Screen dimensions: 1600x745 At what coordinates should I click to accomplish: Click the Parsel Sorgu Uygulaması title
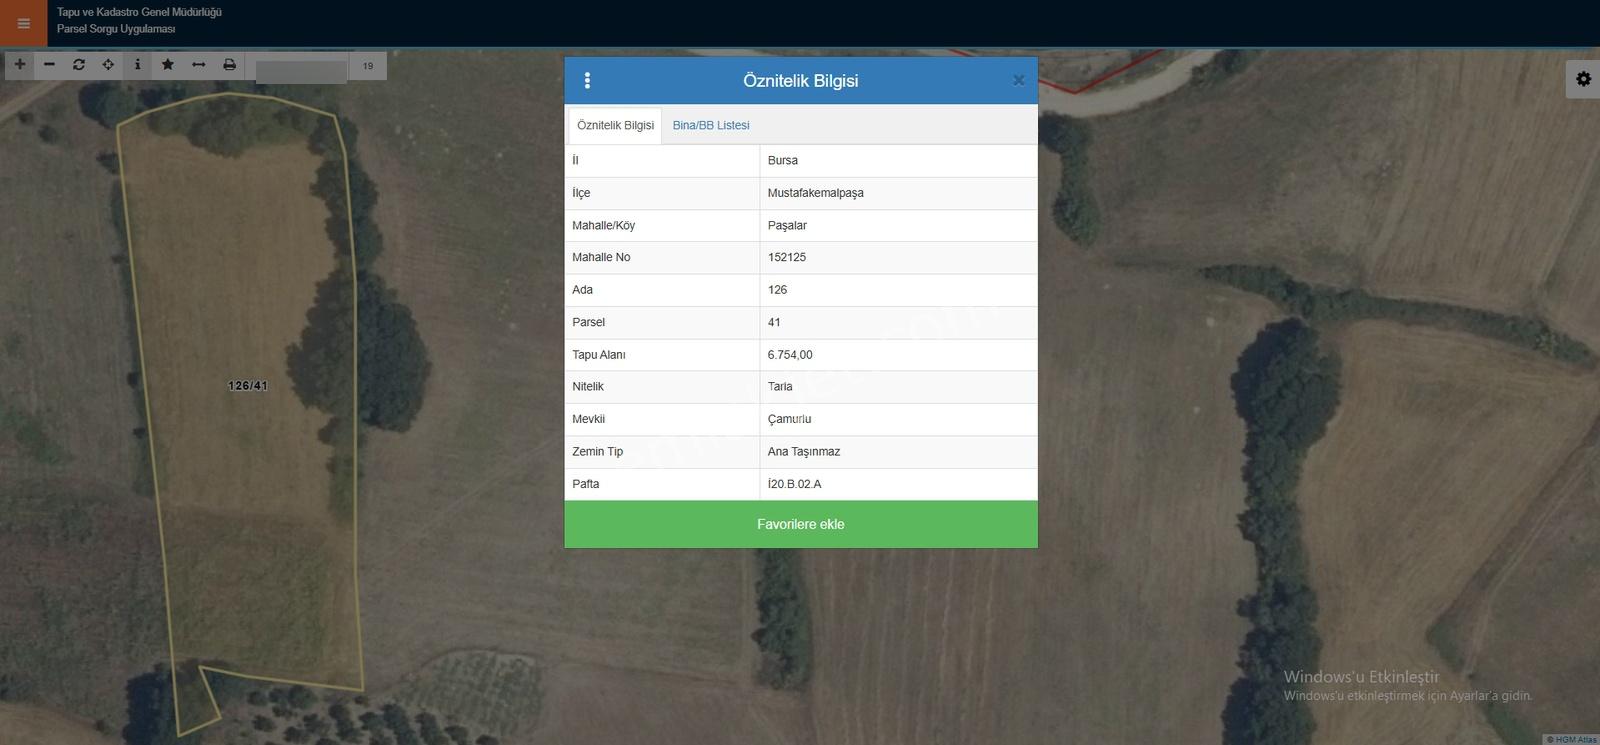[116, 29]
